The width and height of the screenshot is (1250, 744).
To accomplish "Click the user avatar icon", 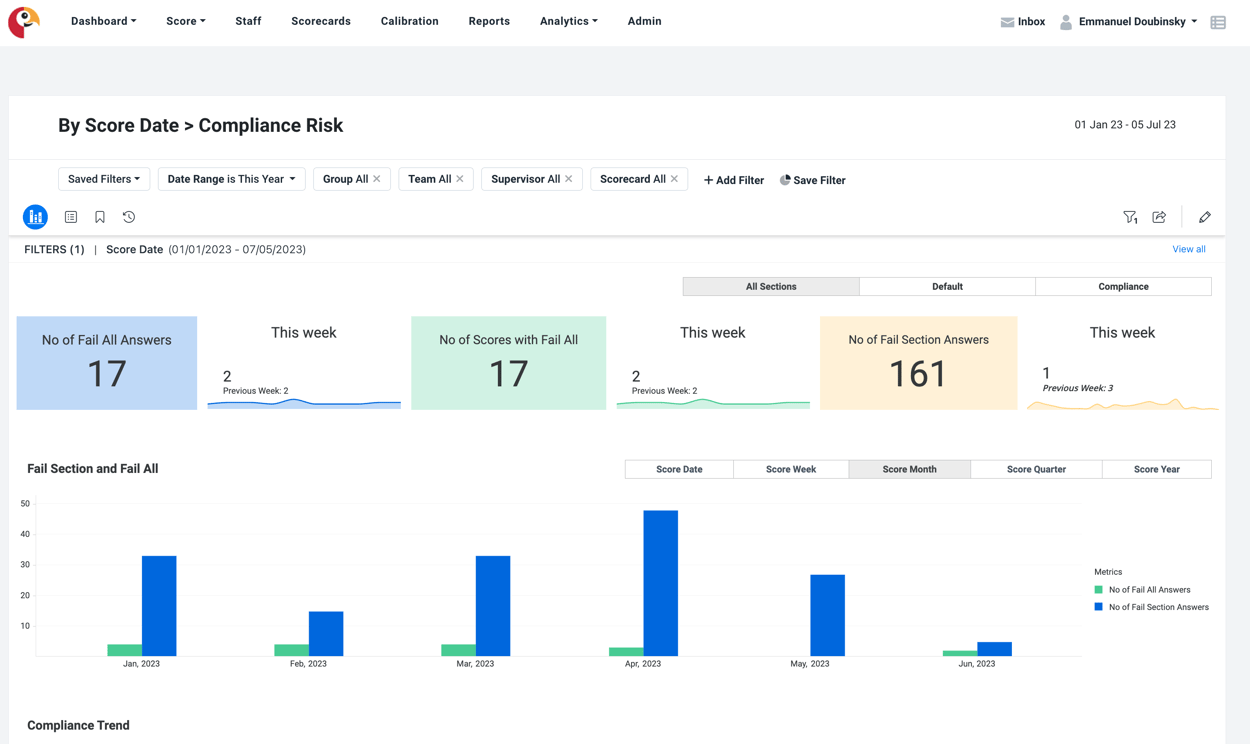I will (x=1066, y=22).
